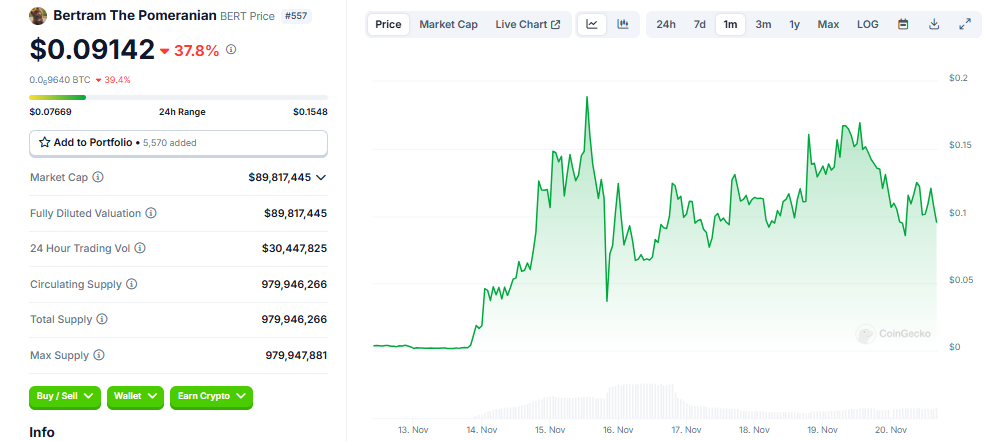Set chart range to Max
This screenshot has width=987, height=441.
click(x=828, y=25)
